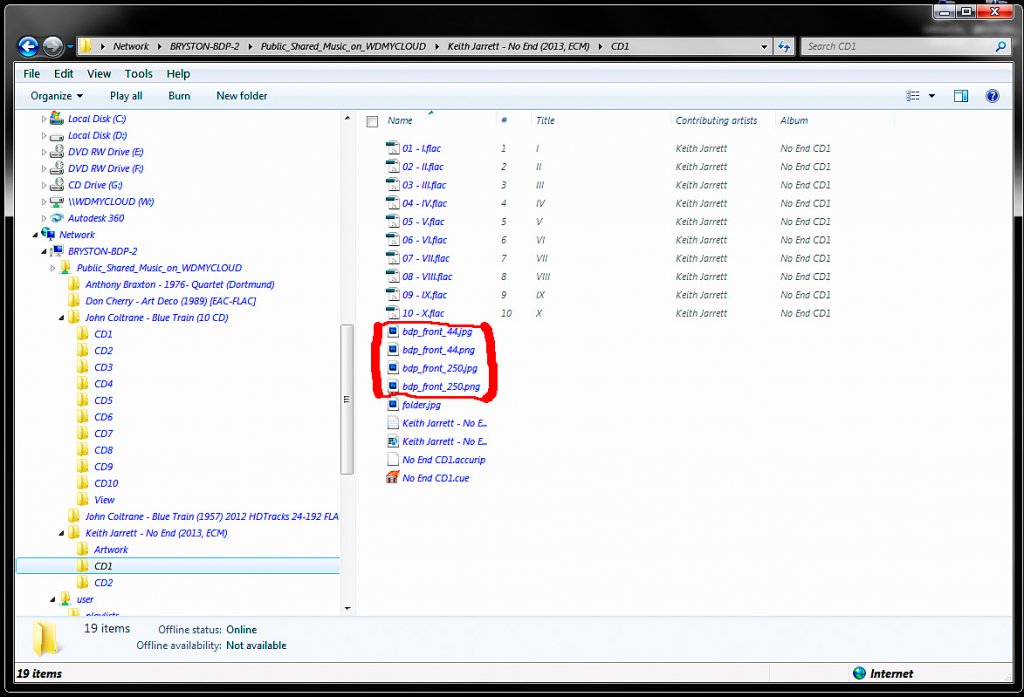Select the View folder under Blue Train
The image size is (1024, 697).
pyautogui.click(x=104, y=500)
